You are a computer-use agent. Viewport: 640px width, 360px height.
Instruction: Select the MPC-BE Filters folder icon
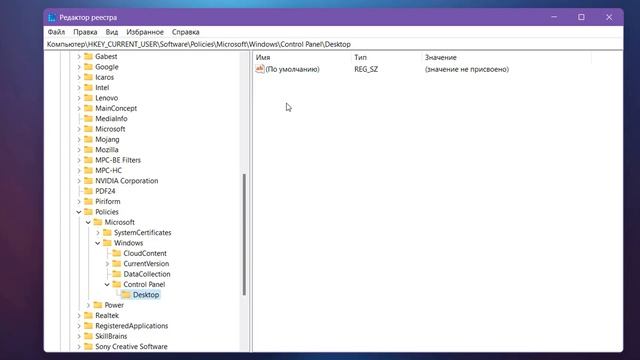88,160
